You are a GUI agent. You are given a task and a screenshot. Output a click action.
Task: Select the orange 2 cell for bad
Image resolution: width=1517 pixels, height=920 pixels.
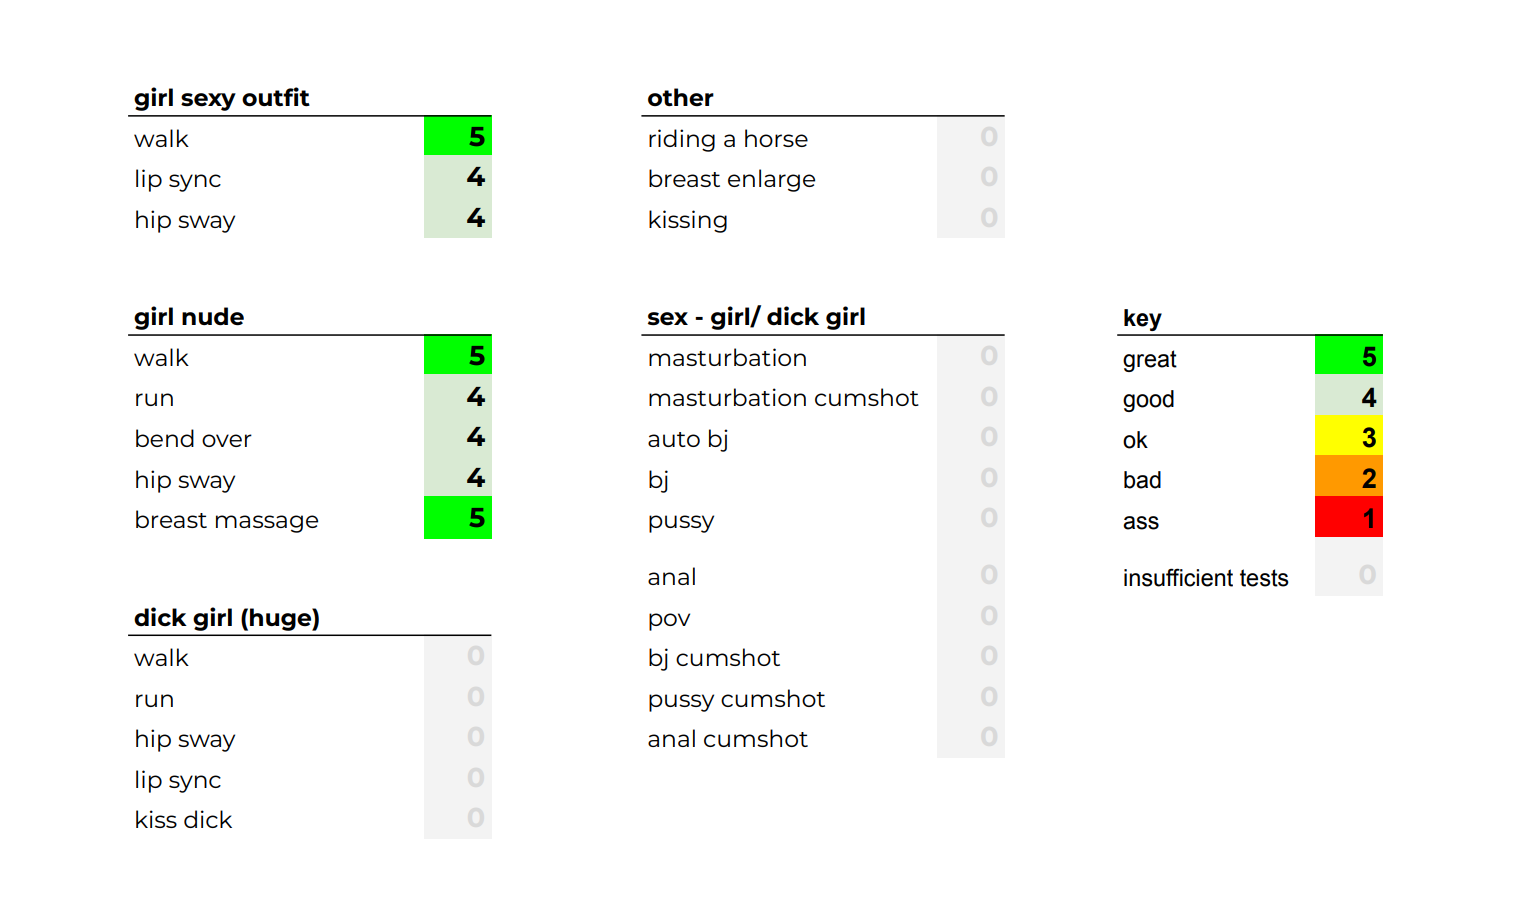tap(1348, 477)
